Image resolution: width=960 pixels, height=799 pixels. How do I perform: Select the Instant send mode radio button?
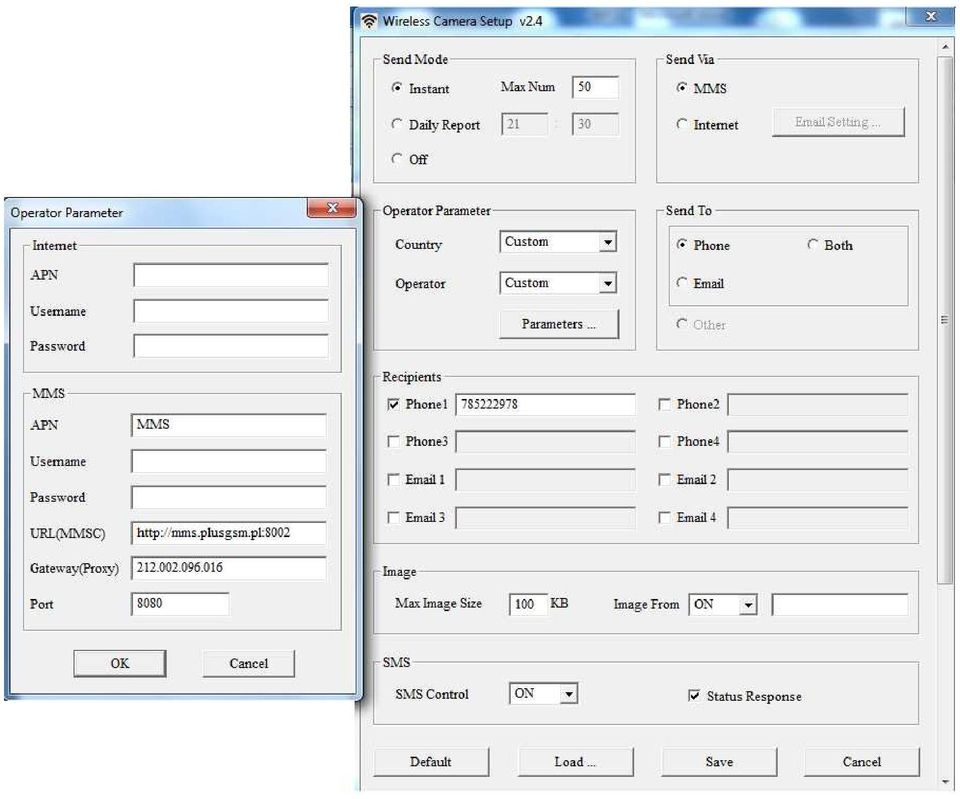pyautogui.click(x=397, y=88)
